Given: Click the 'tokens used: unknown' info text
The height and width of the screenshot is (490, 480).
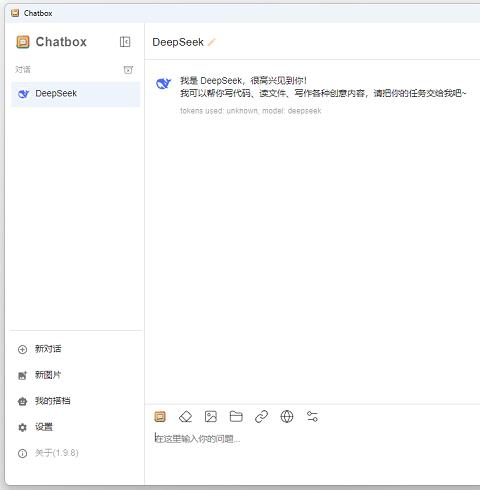Looking at the screenshot, I should point(251,111).
